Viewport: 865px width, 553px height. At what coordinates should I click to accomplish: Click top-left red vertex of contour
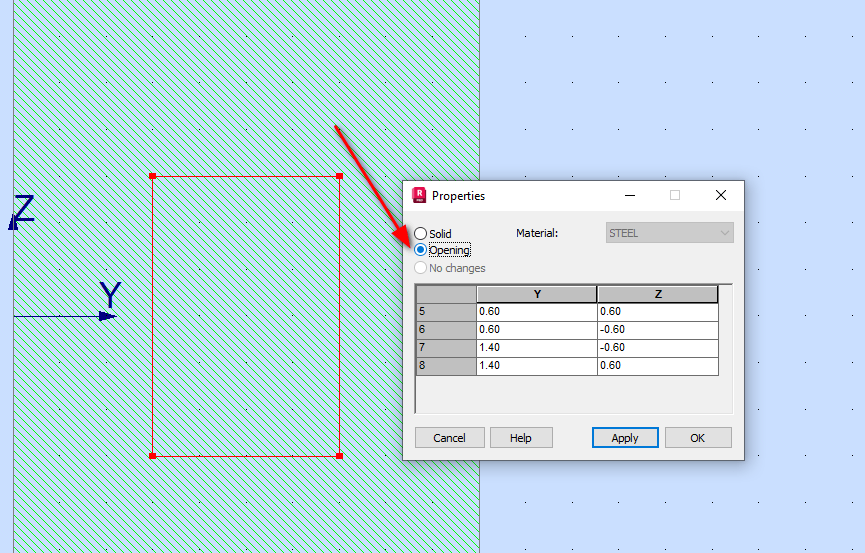[x=153, y=176]
